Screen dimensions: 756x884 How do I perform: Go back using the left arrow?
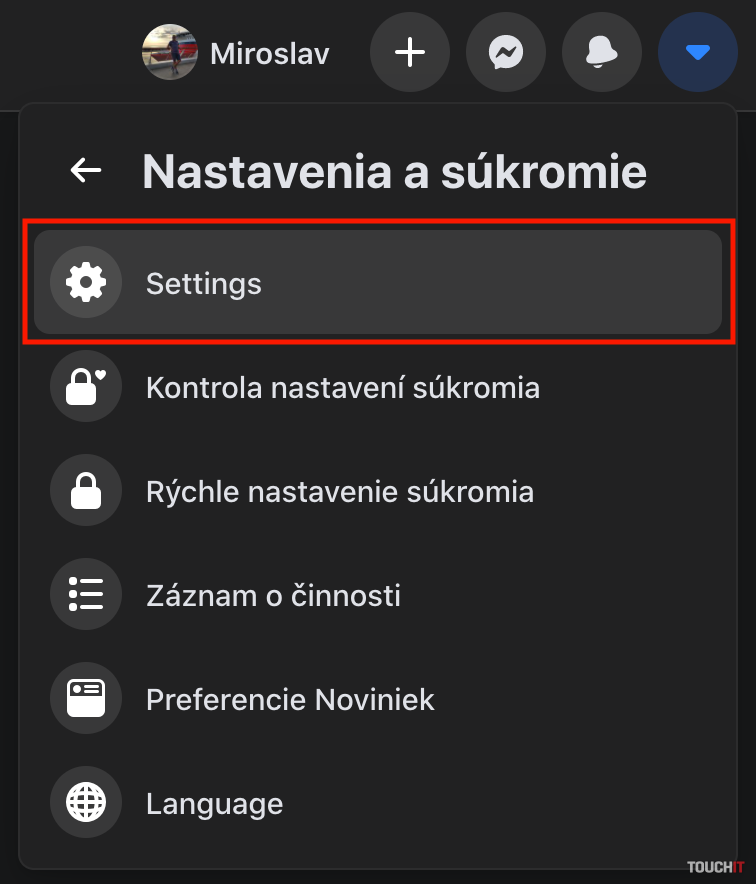(86, 171)
